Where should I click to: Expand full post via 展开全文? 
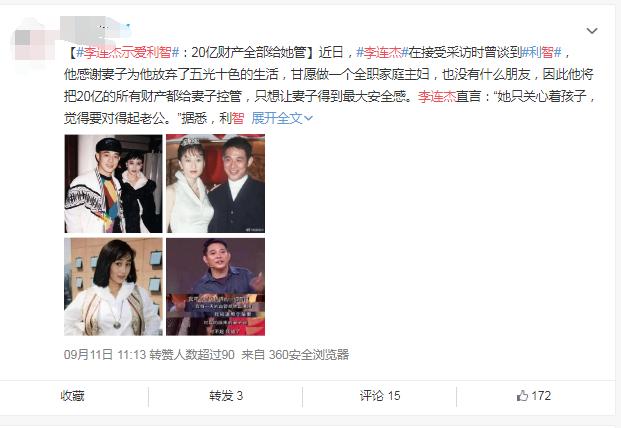[x=282, y=118]
